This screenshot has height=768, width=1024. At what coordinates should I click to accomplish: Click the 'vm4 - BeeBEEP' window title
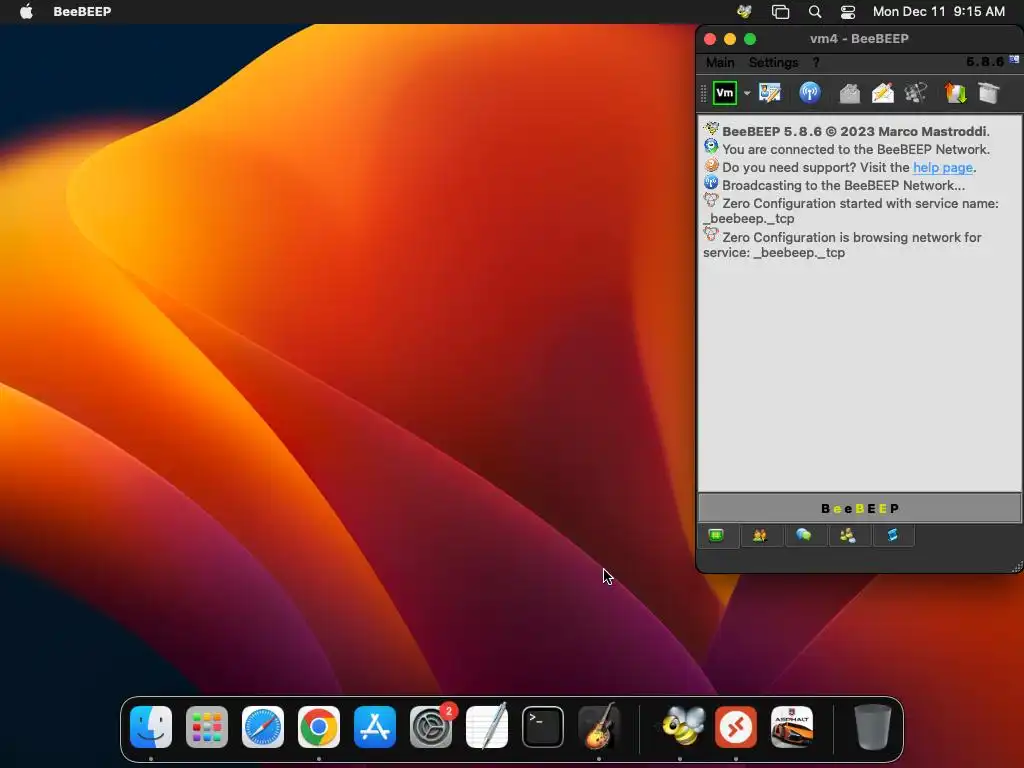pyautogui.click(x=859, y=39)
